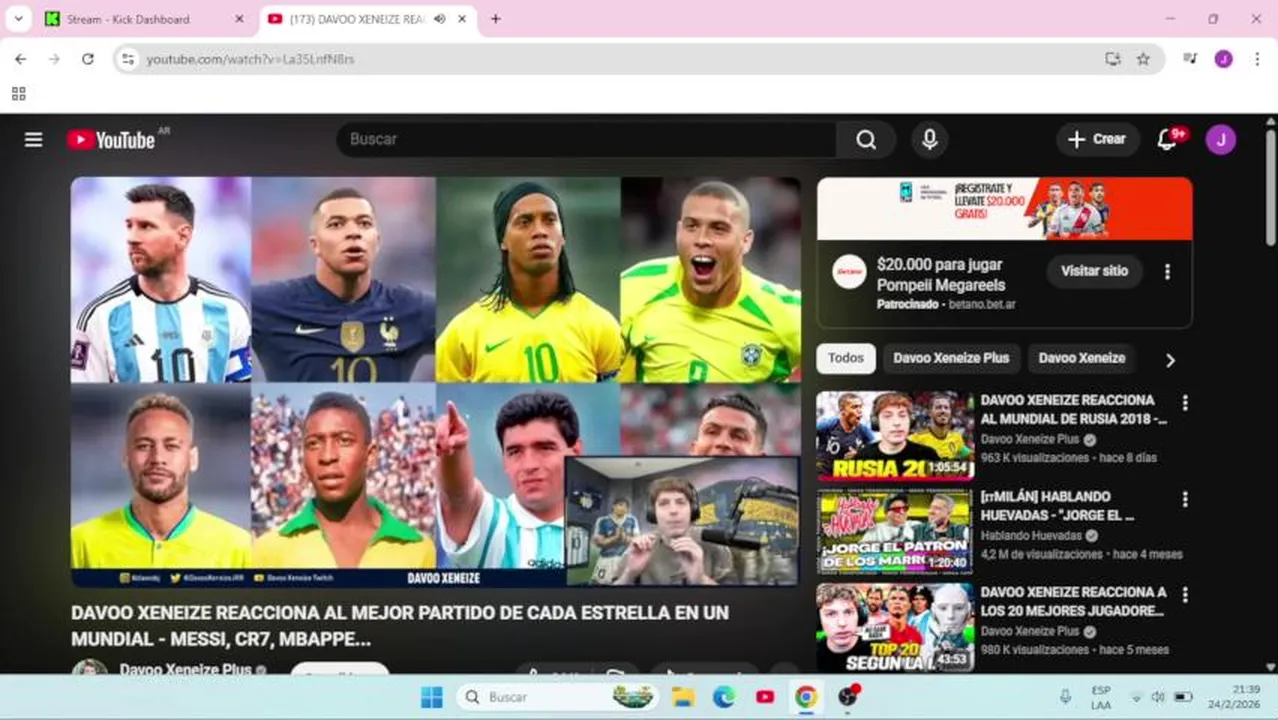Open a new Chrome tab
1278x720 pixels.
tap(495, 19)
